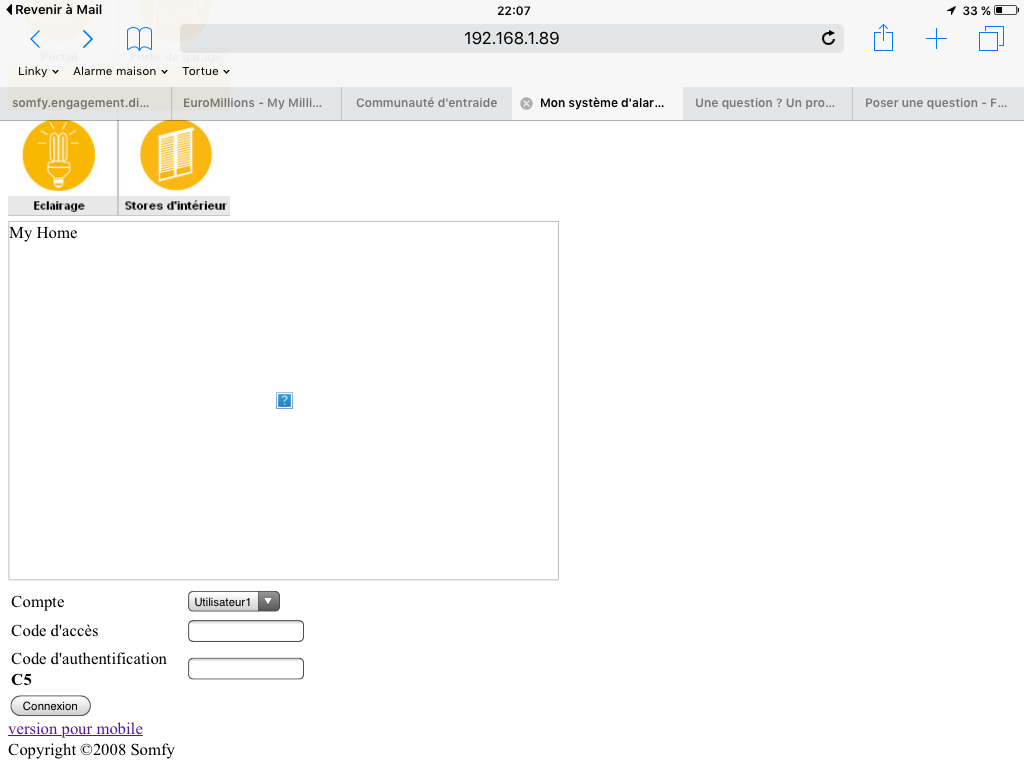Switch to the Communauté d'entraide tab
Viewport: 1024px width, 768px height.
pos(426,103)
